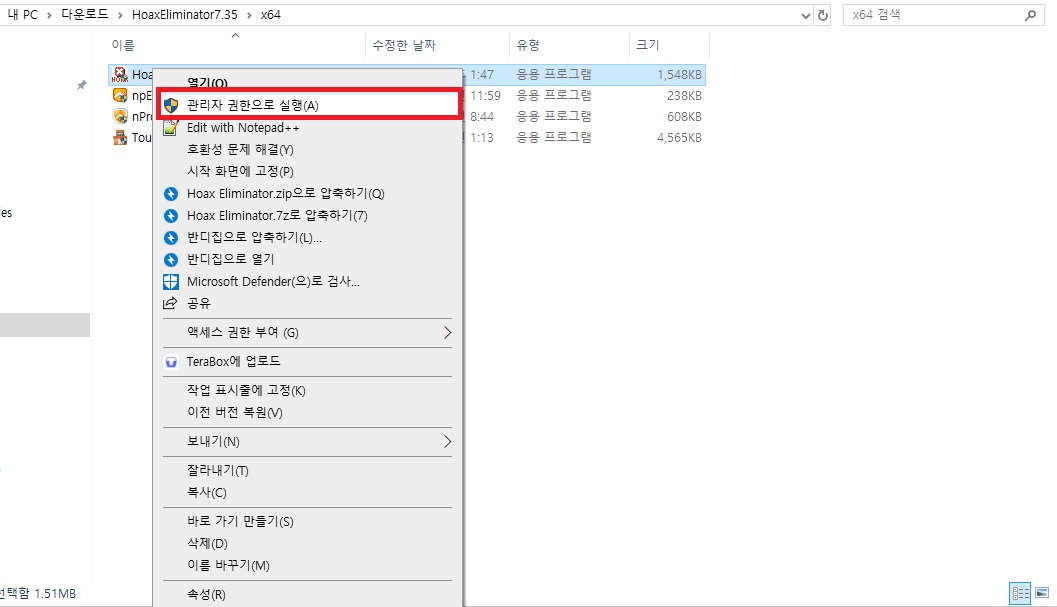
Task: Click the pin icon in the navigation pane
Action: coord(82,85)
